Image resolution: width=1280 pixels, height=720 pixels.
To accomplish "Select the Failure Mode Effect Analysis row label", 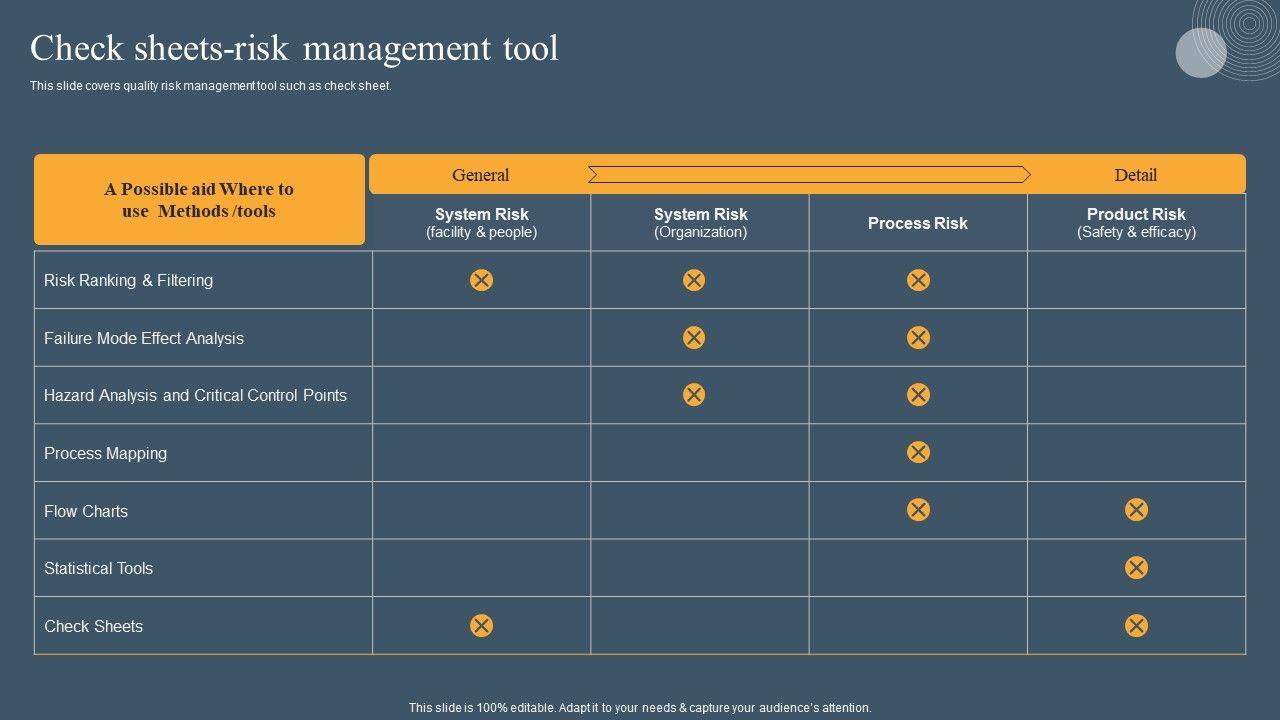I will tap(144, 338).
